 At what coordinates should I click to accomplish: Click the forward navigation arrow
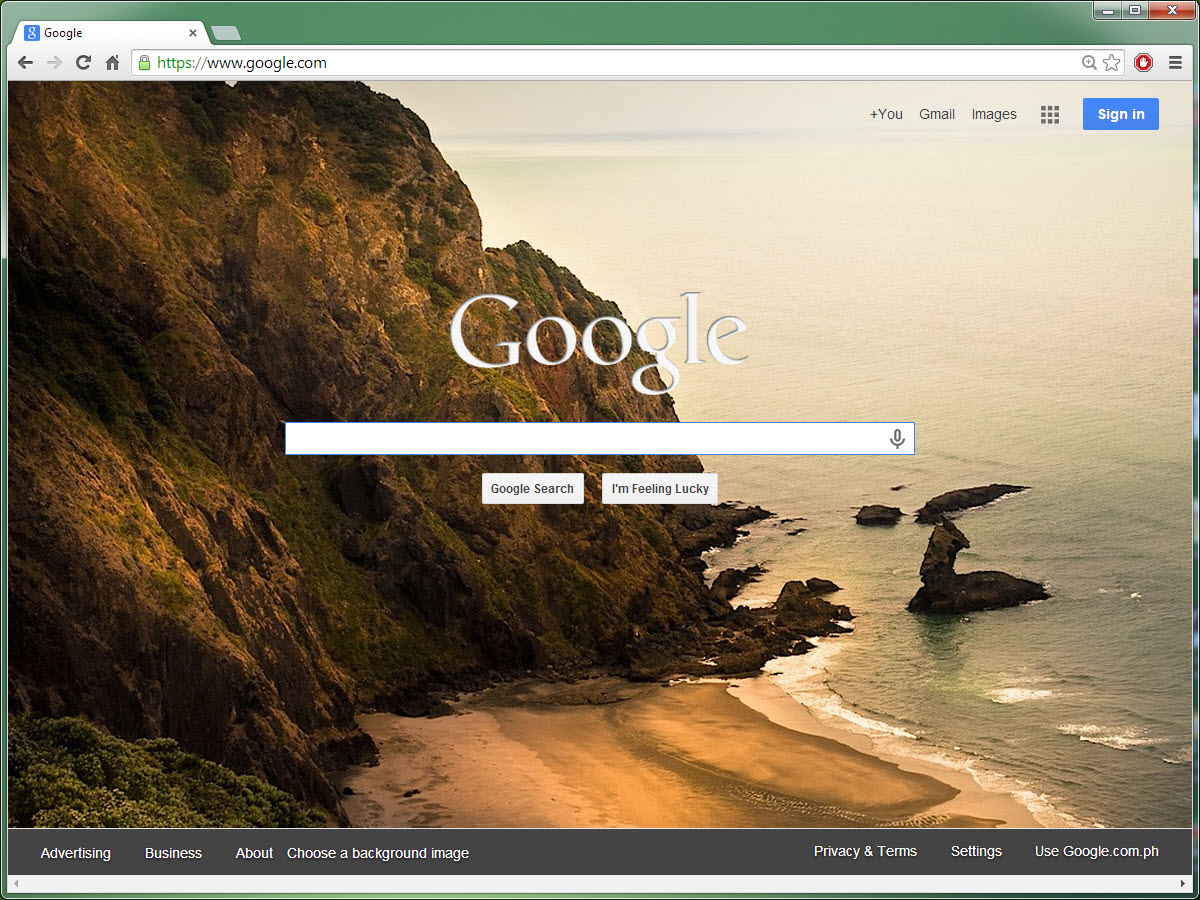(54, 62)
